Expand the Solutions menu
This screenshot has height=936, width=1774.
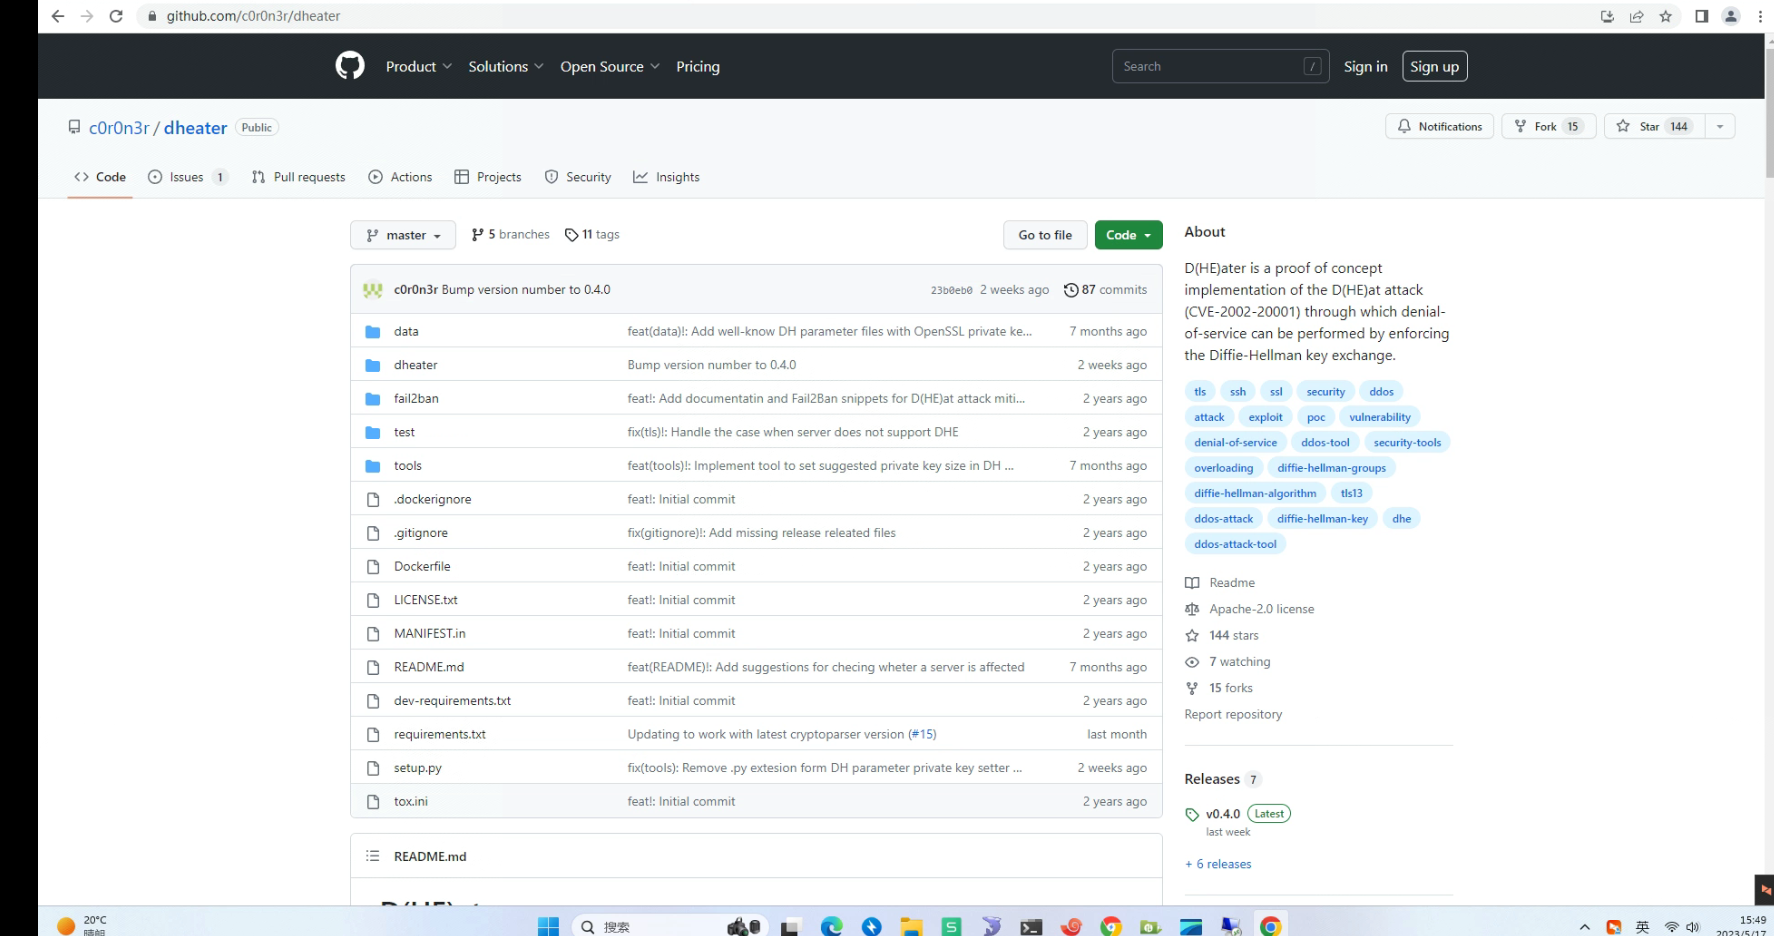[x=506, y=67]
